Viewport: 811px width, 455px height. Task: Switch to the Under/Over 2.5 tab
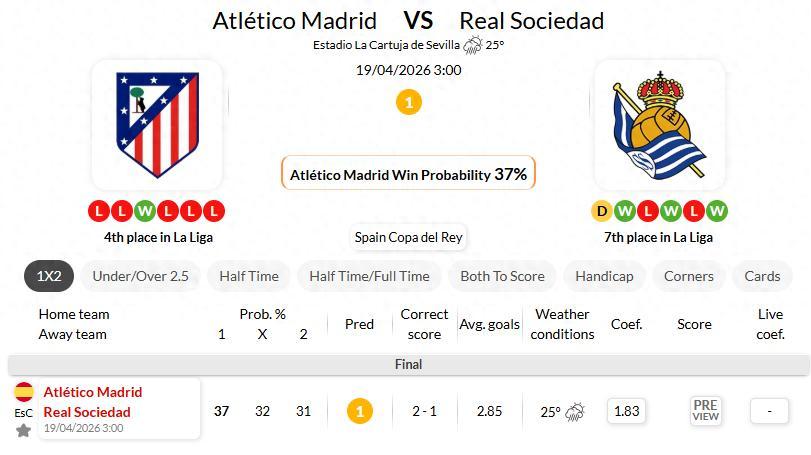140,276
